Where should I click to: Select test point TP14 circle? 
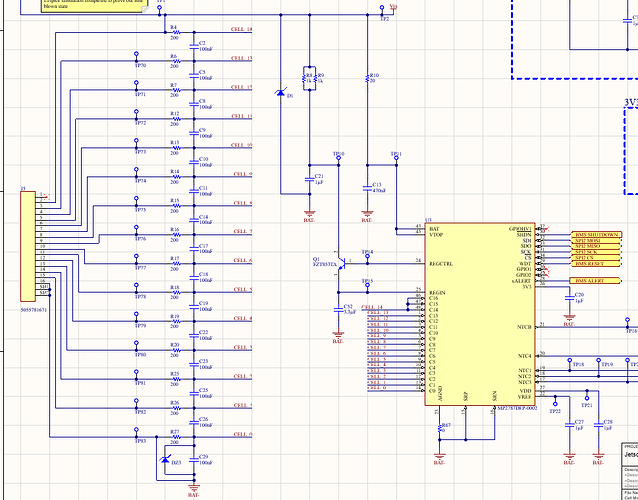[x=367, y=256]
